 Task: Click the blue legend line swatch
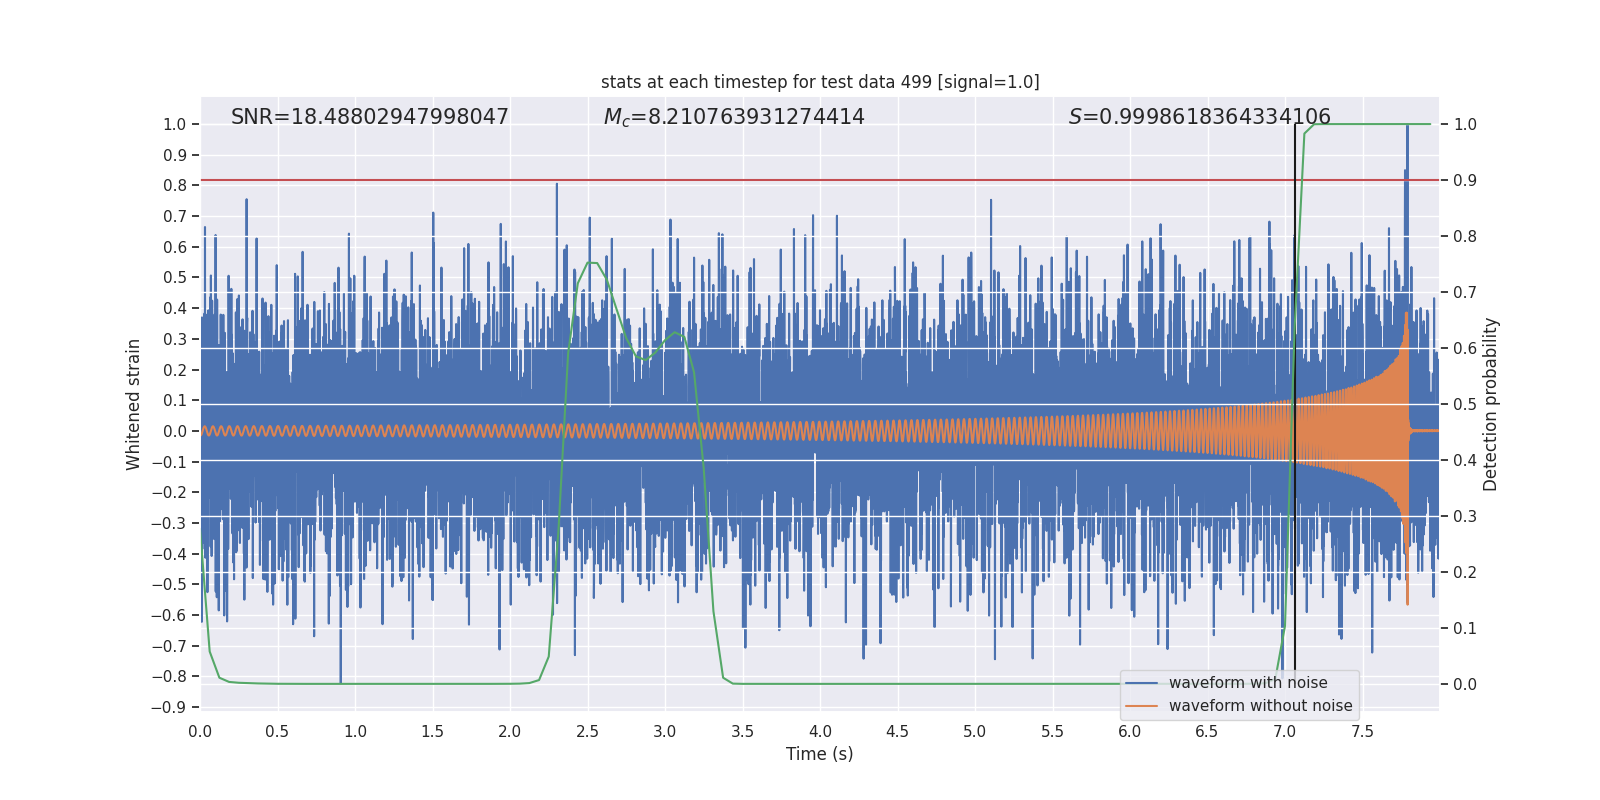point(1142,683)
